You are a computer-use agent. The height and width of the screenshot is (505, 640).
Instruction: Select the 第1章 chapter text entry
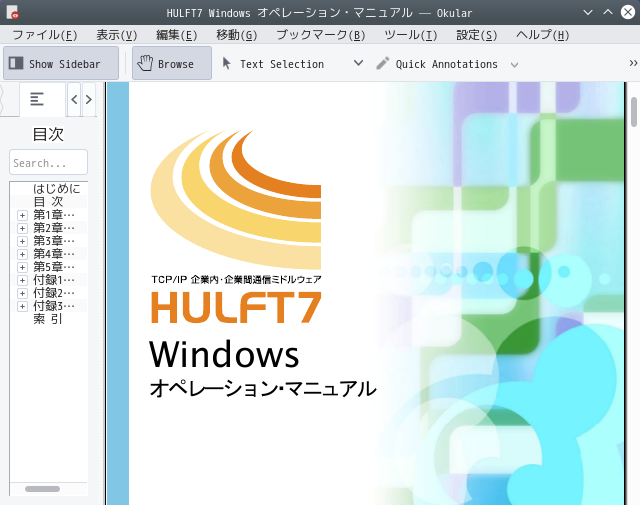54,215
